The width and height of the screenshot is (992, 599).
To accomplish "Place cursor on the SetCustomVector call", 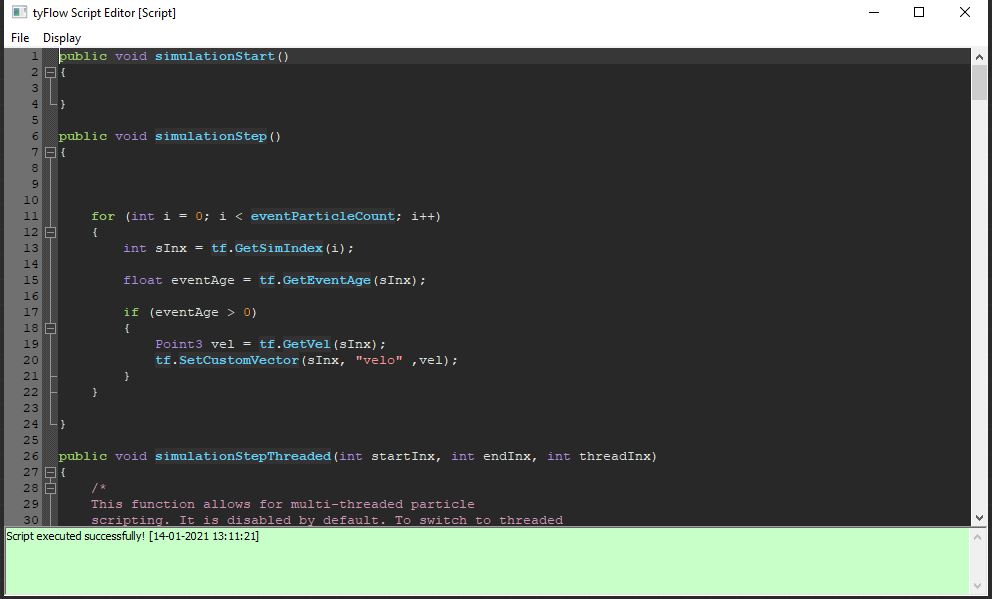I will coord(238,360).
